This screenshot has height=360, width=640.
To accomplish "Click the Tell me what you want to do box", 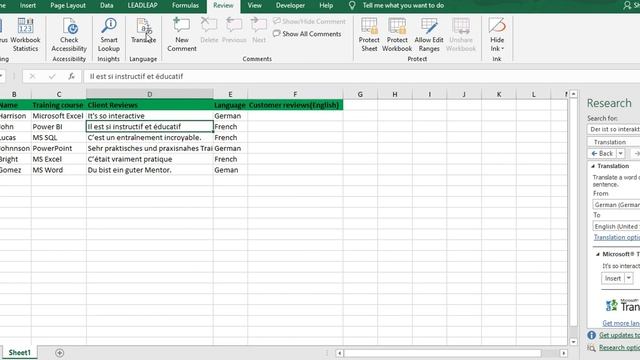I will pyautogui.click(x=403, y=6).
